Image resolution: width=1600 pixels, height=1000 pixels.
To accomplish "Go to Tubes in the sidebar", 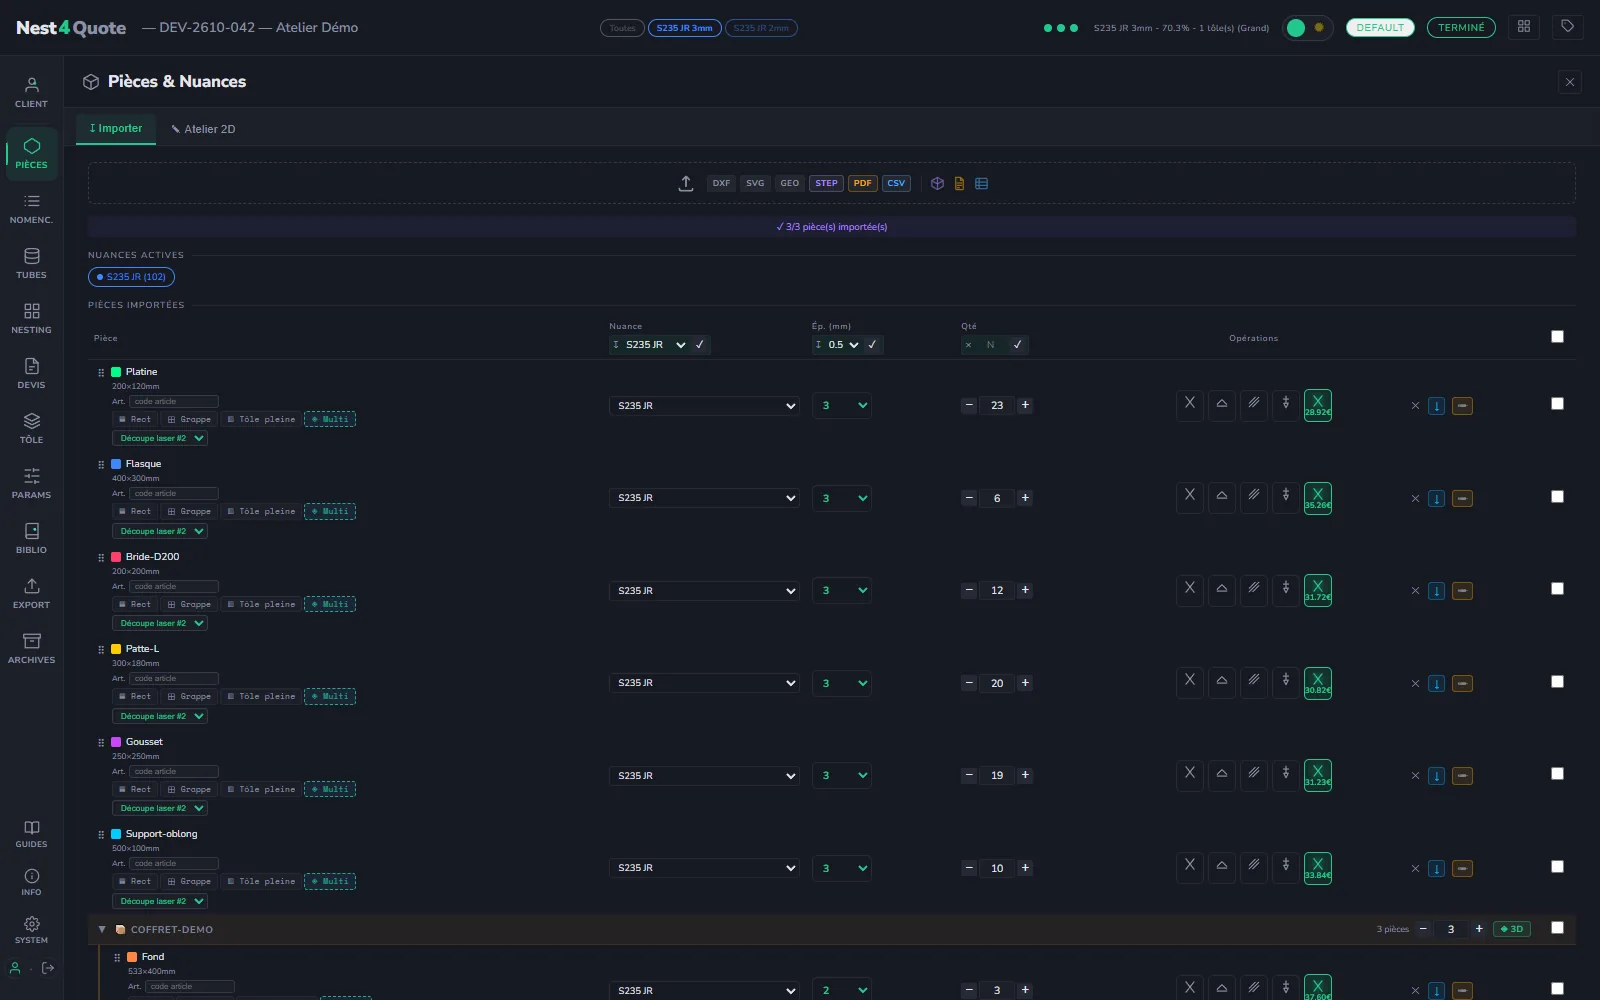I will [31, 264].
